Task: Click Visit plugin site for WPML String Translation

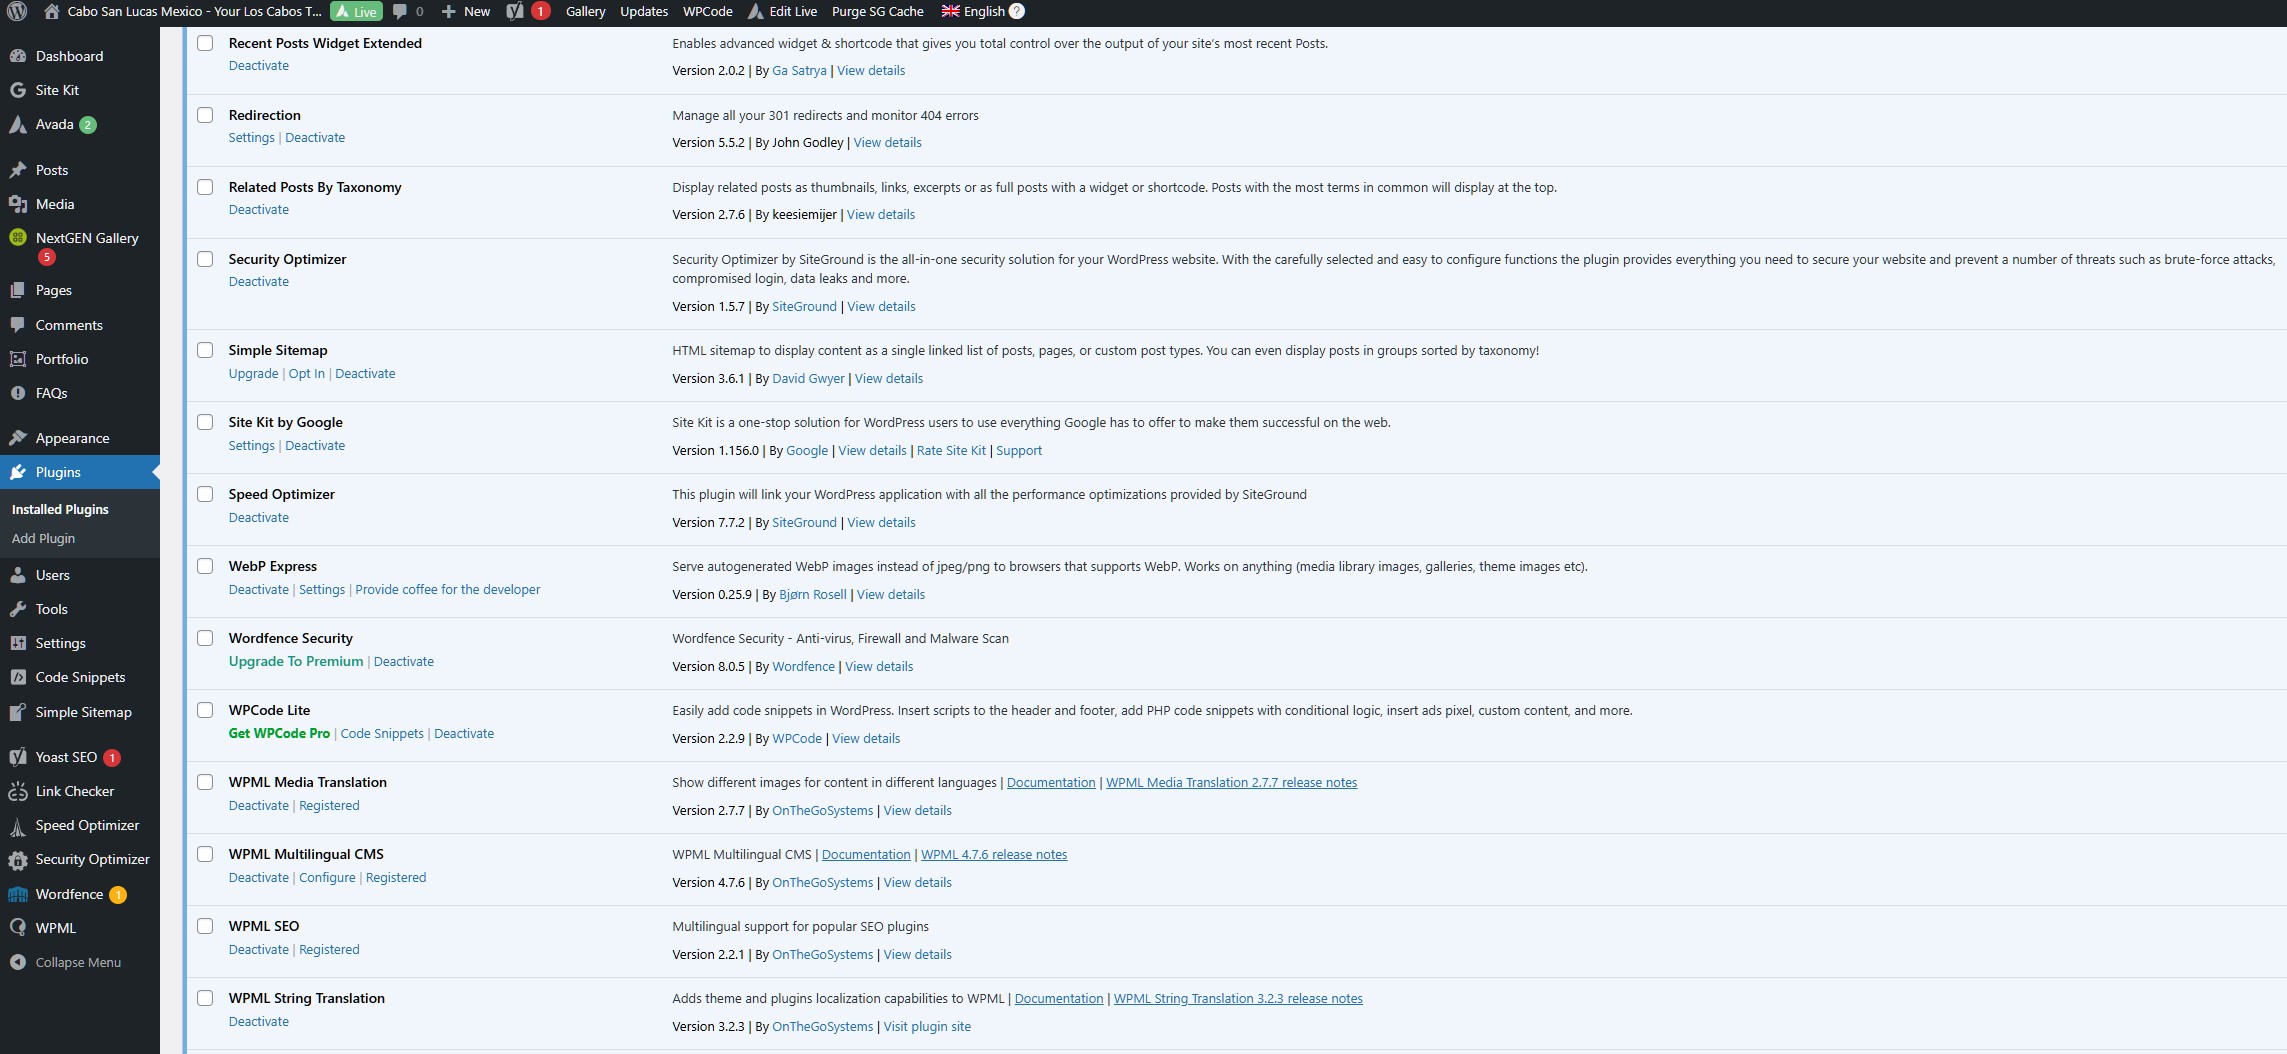Action: click(x=927, y=1026)
